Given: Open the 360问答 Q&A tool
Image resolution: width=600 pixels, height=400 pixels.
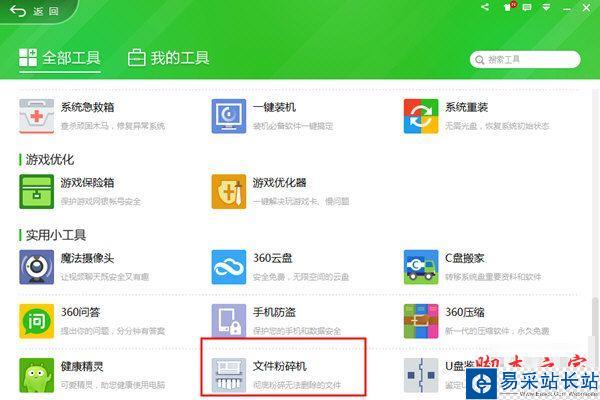Looking at the screenshot, I should click(x=37, y=321).
